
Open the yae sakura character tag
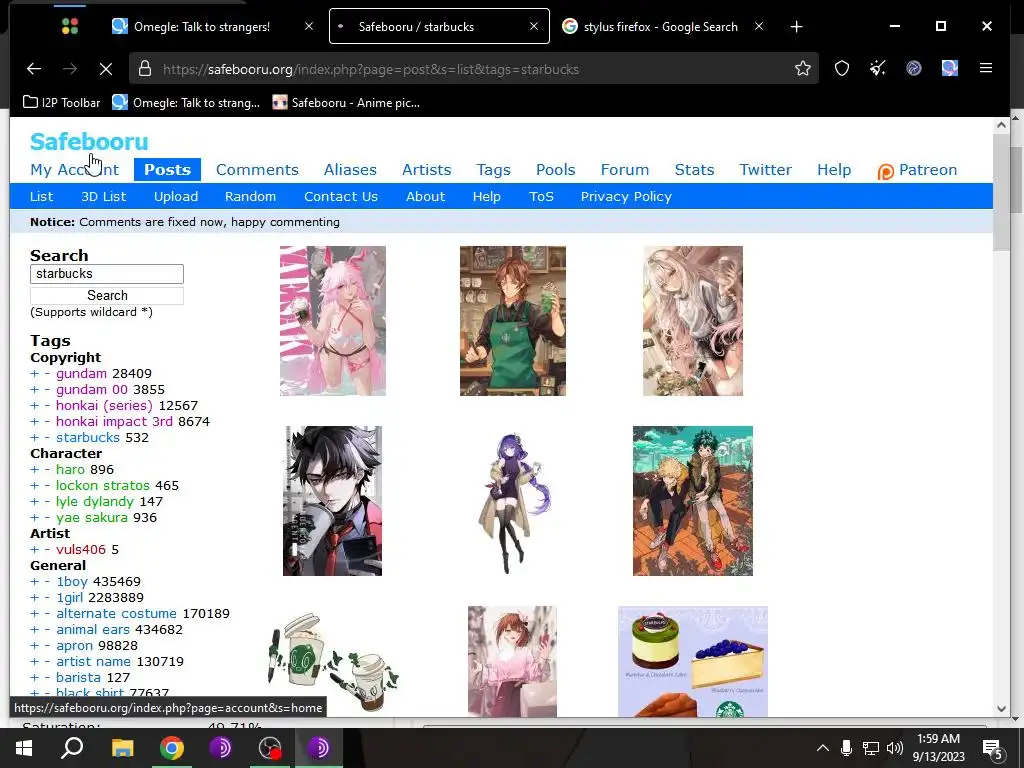click(x=91, y=518)
